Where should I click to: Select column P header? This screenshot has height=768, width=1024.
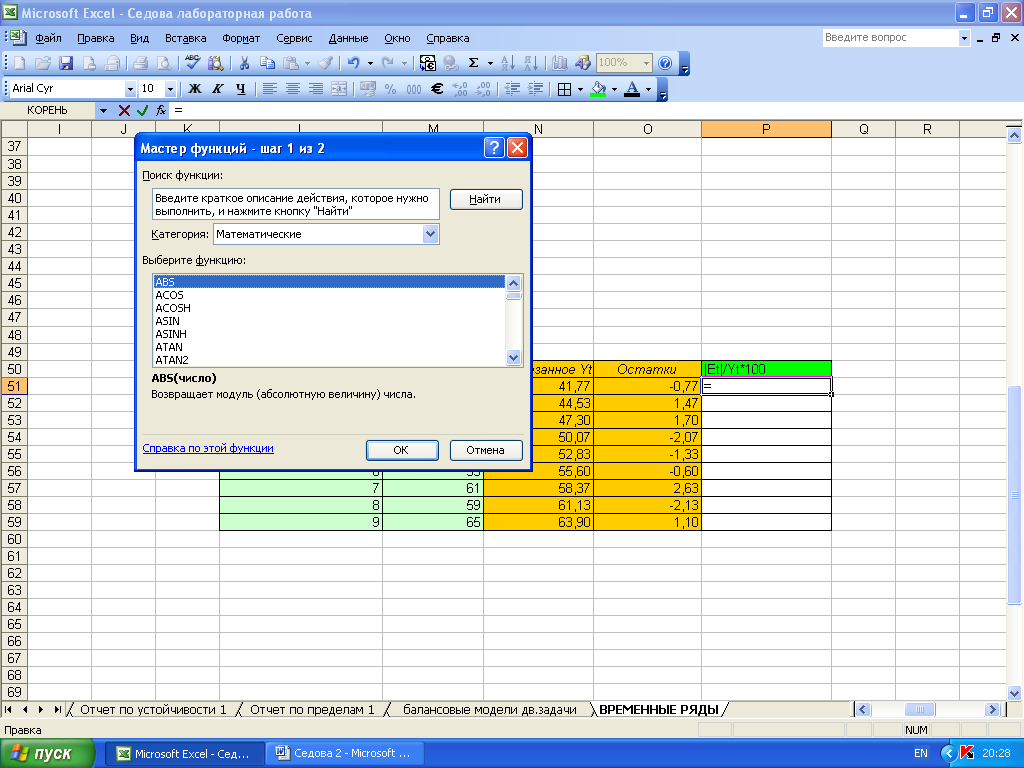click(766, 129)
